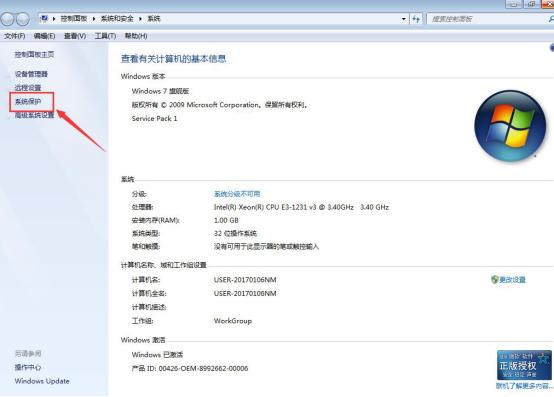Open 设备管理器 from sidebar
Image resolution: width=554 pixels, height=397 pixels.
31,74
